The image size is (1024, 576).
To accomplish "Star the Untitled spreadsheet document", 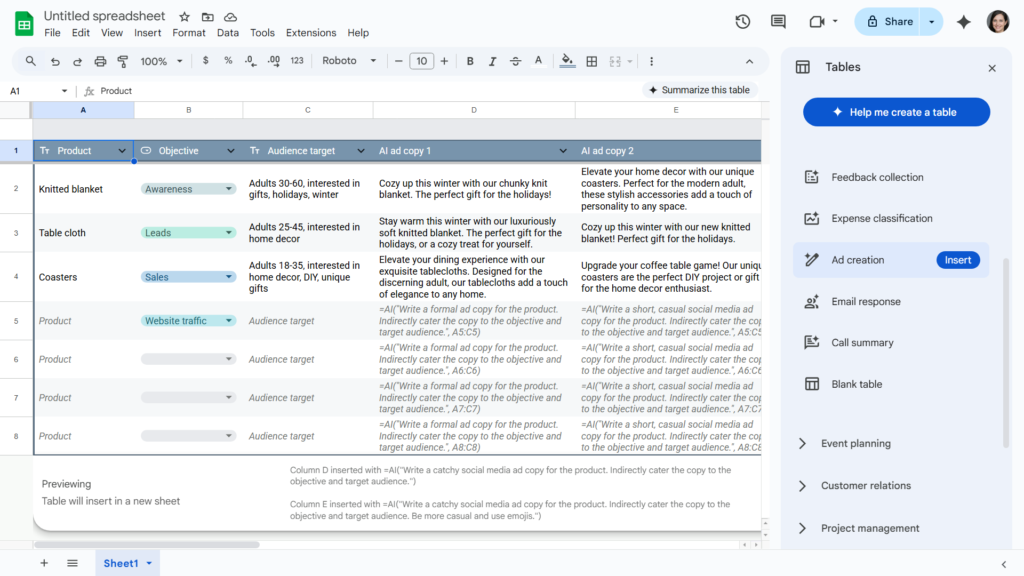I will pyautogui.click(x=185, y=17).
